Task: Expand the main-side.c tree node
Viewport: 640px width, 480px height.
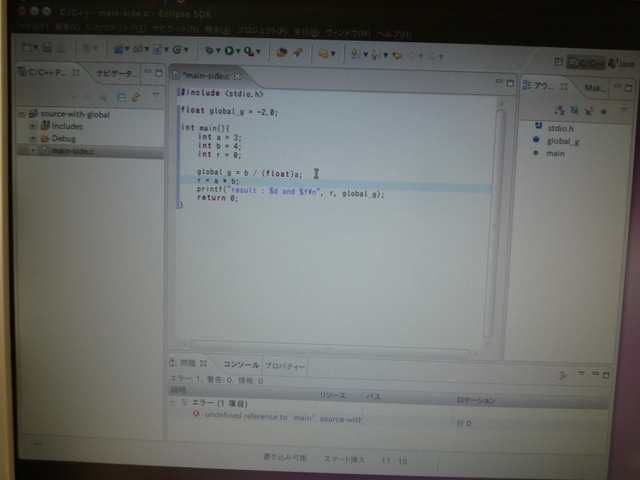Action: (33, 151)
